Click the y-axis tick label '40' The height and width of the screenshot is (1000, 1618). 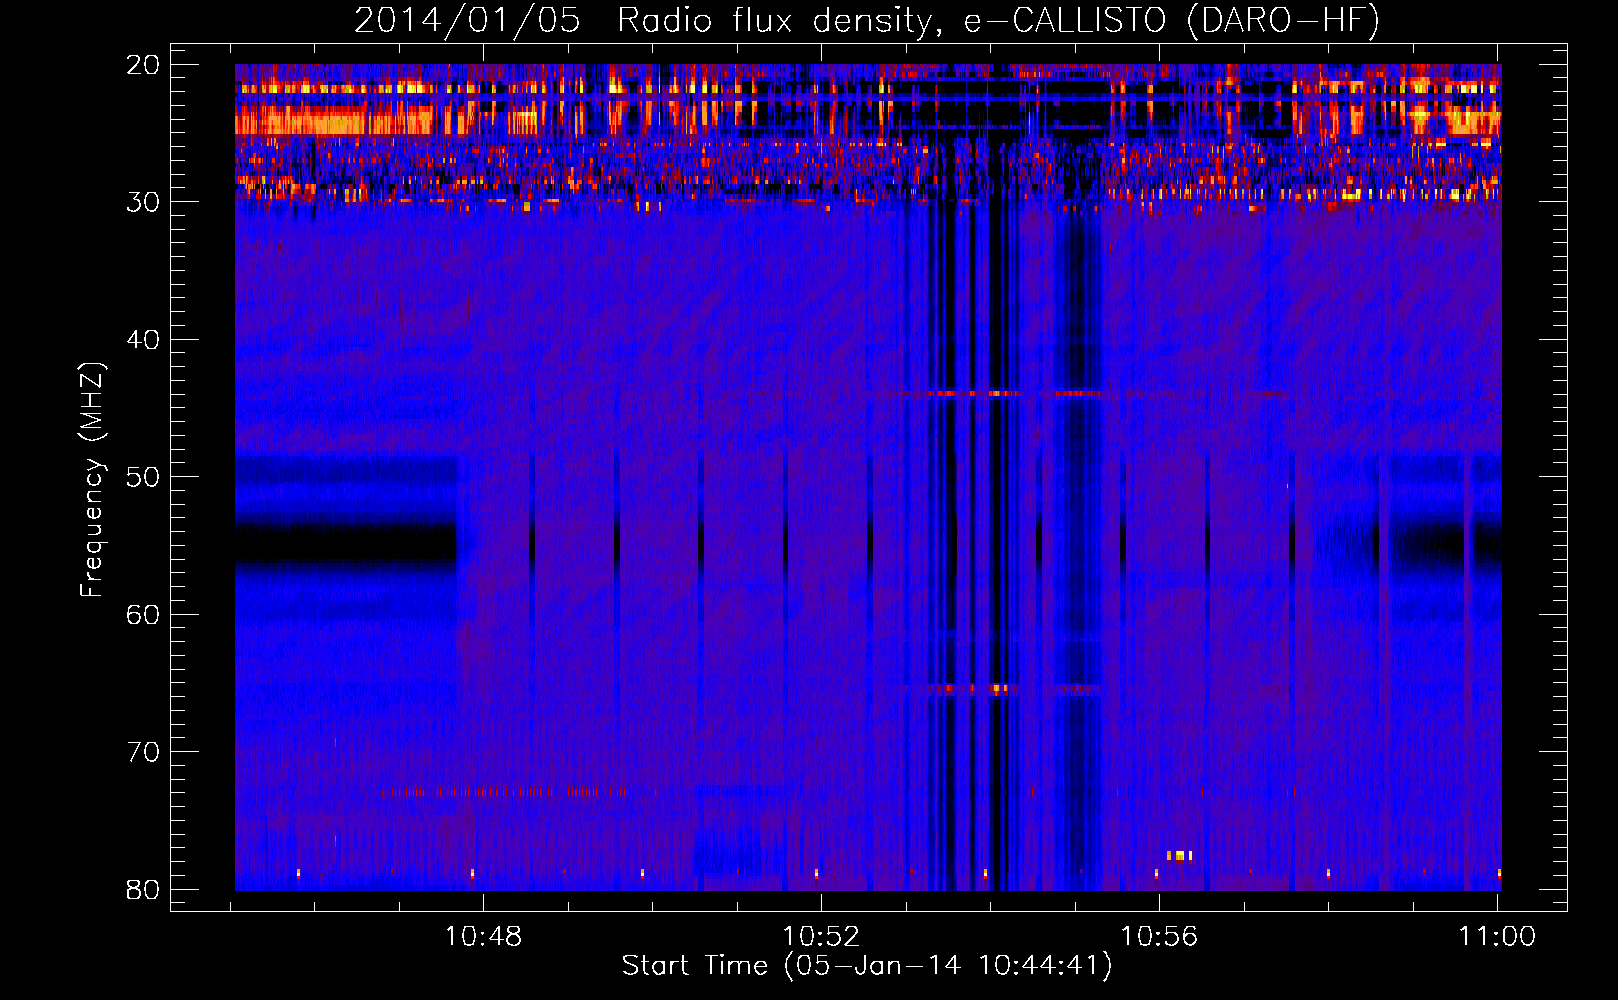pyautogui.click(x=143, y=340)
